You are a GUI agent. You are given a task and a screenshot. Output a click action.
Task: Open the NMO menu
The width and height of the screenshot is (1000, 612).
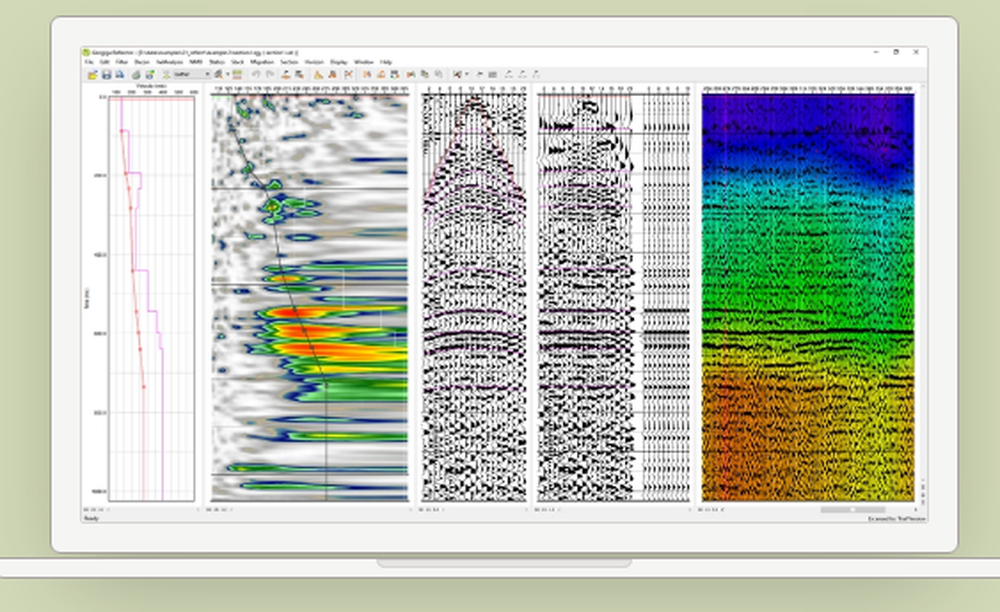[196, 62]
